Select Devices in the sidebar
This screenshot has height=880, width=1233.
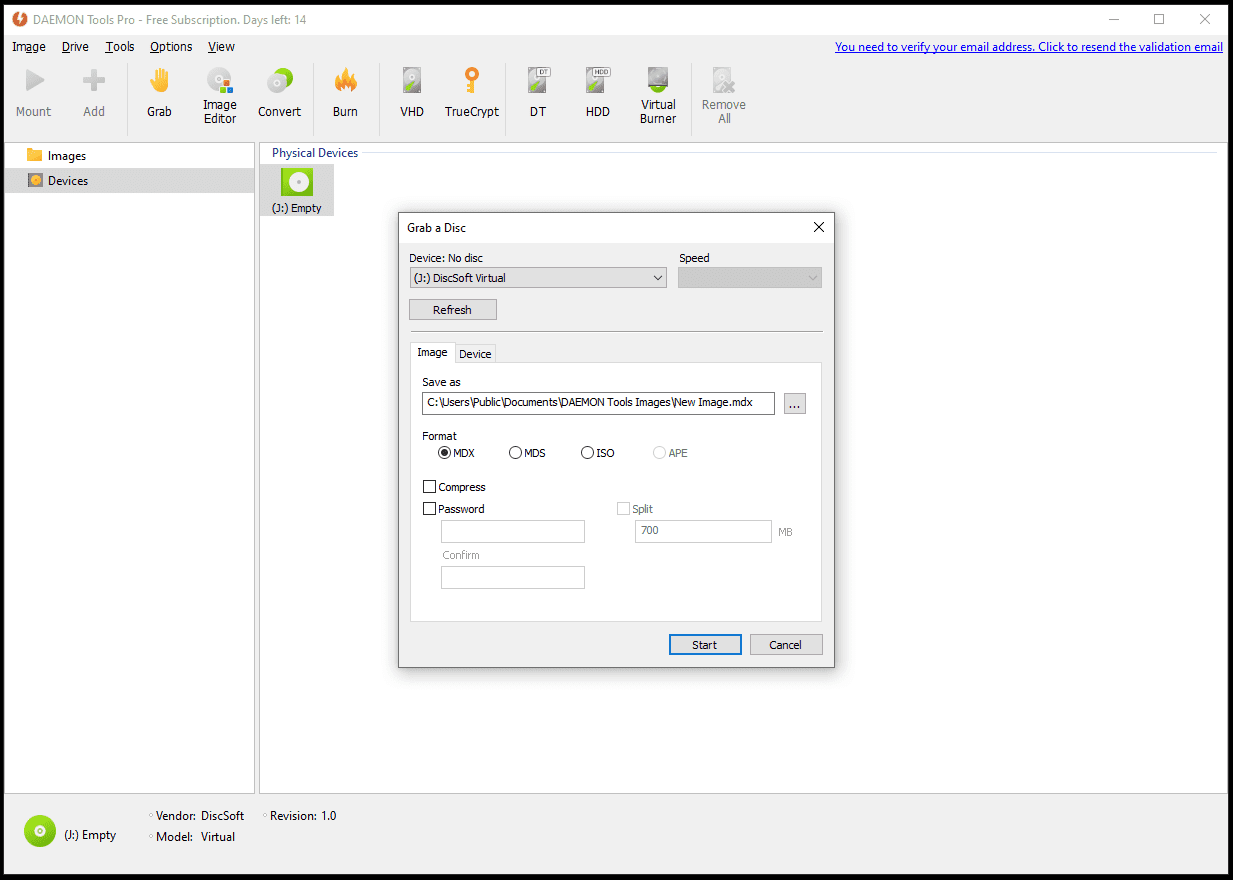pos(129,180)
